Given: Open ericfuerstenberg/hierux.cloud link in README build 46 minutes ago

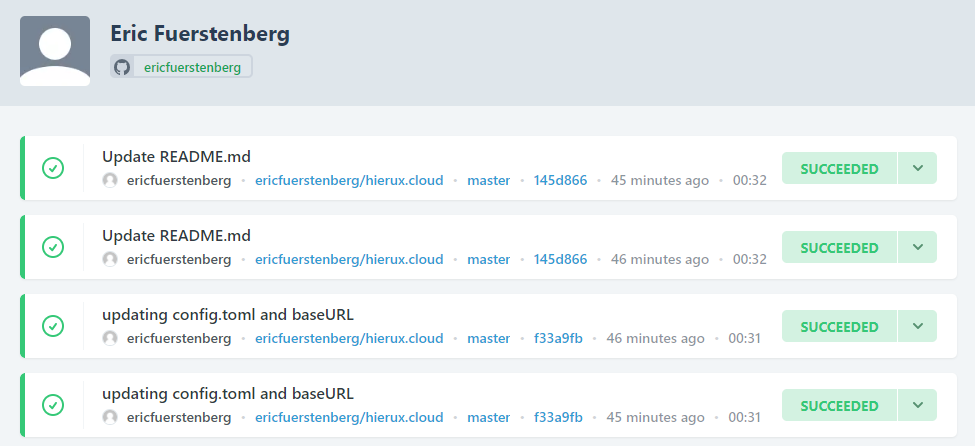Looking at the screenshot, I should pyautogui.click(x=349, y=260).
